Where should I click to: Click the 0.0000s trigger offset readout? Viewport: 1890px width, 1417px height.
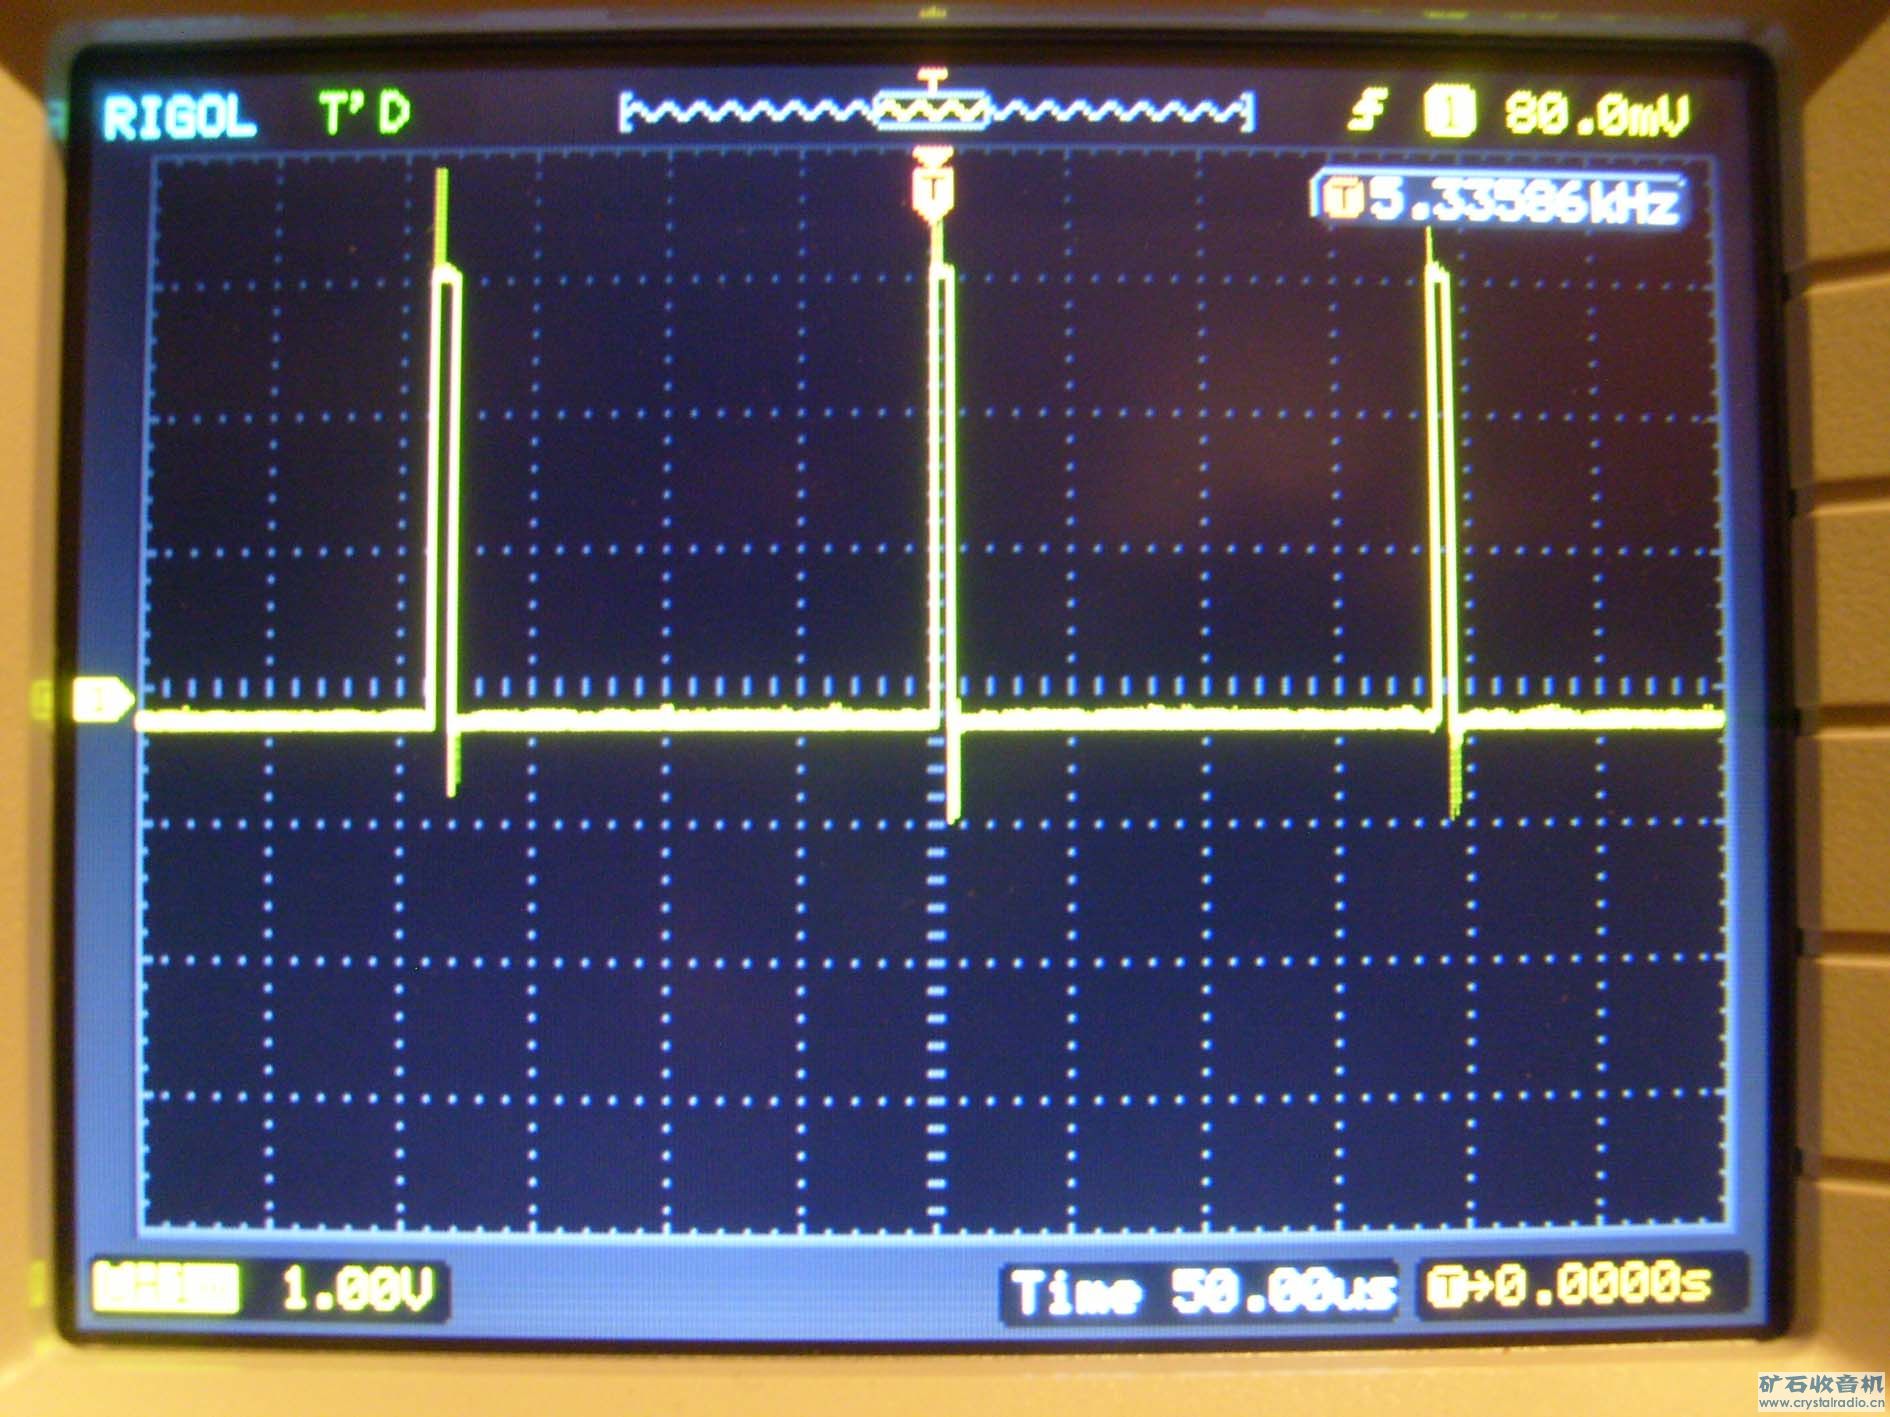pyautogui.click(x=1601, y=1286)
